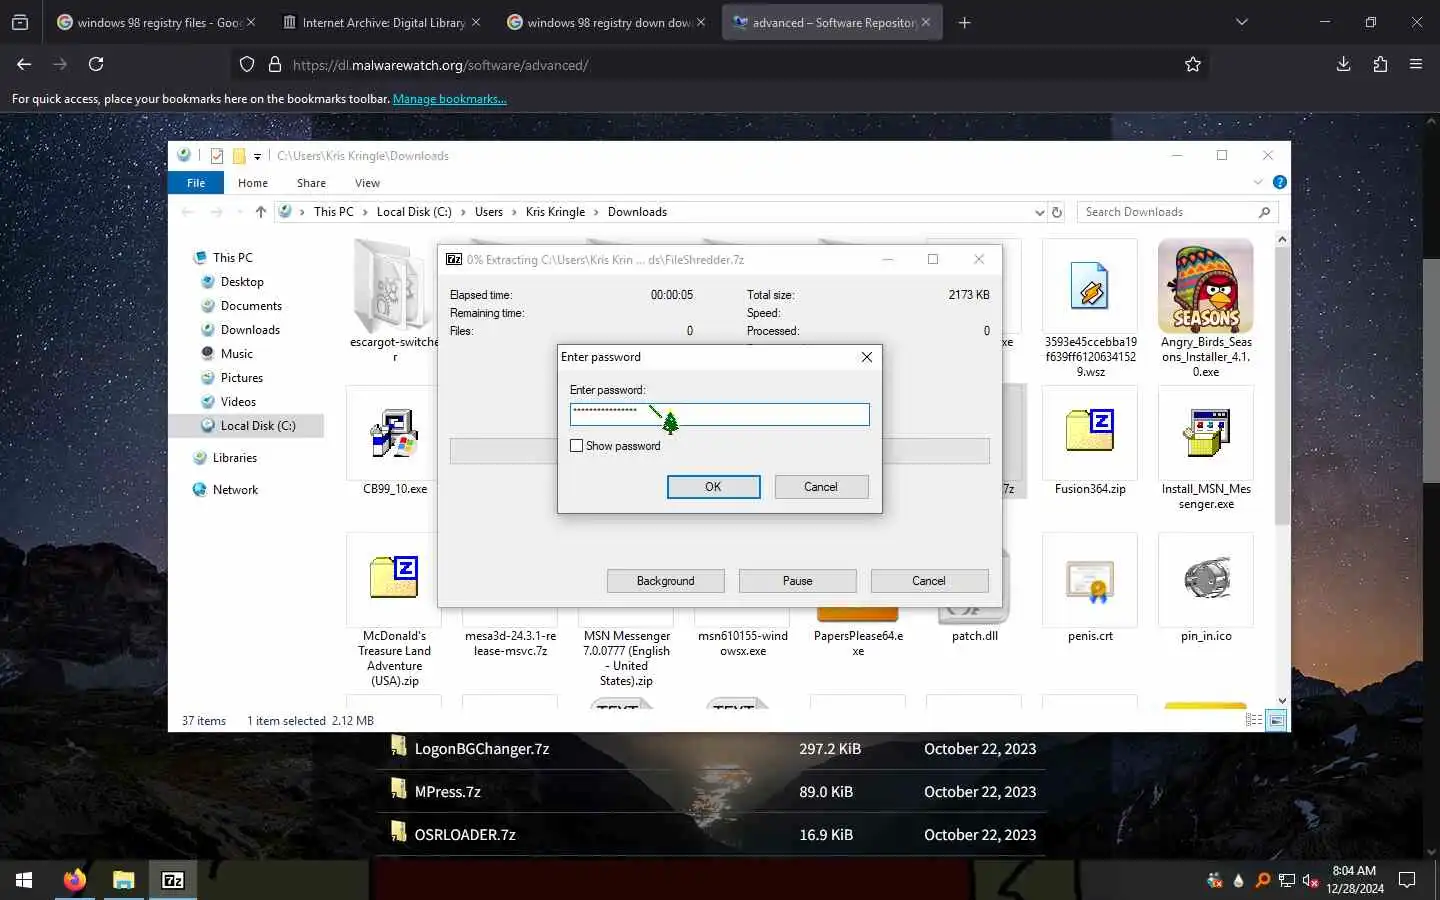Open the LogonBGChanger.7z download link

pyautogui.click(x=482, y=749)
